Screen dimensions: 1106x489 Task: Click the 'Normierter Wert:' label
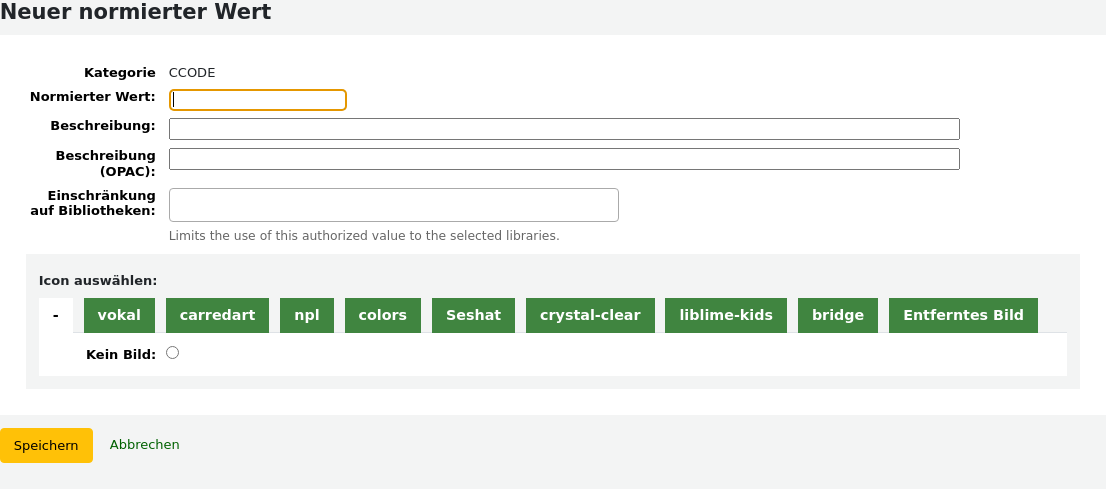(93, 97)
